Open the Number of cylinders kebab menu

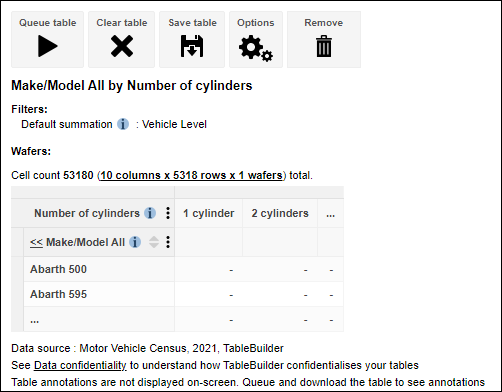click(x=168, y=213)
